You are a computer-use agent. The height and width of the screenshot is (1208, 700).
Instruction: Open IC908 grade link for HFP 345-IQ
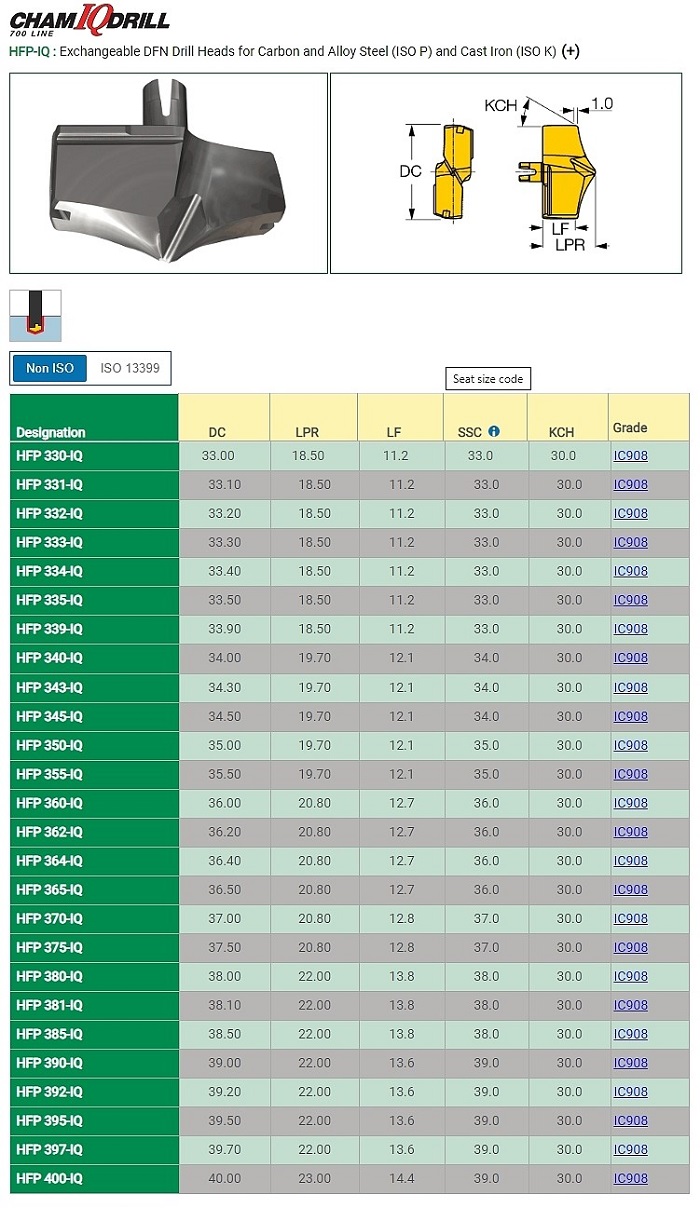pos(631,716)
